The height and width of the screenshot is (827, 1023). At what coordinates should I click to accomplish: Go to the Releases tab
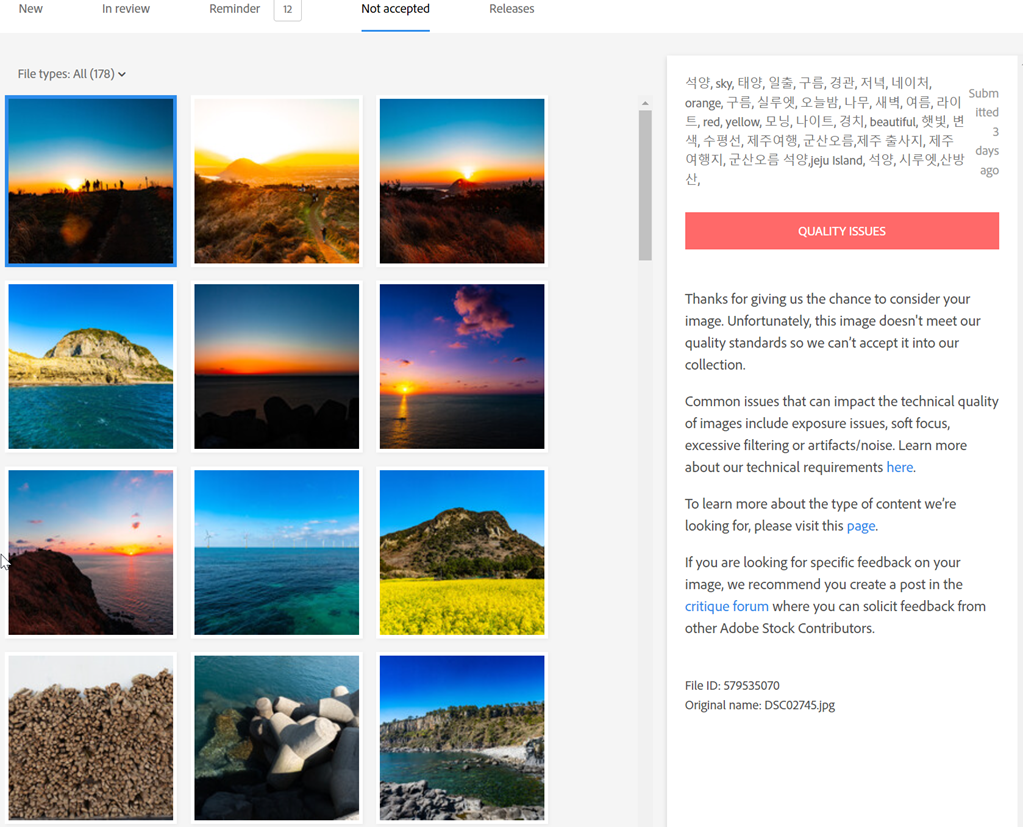[511, 9]
